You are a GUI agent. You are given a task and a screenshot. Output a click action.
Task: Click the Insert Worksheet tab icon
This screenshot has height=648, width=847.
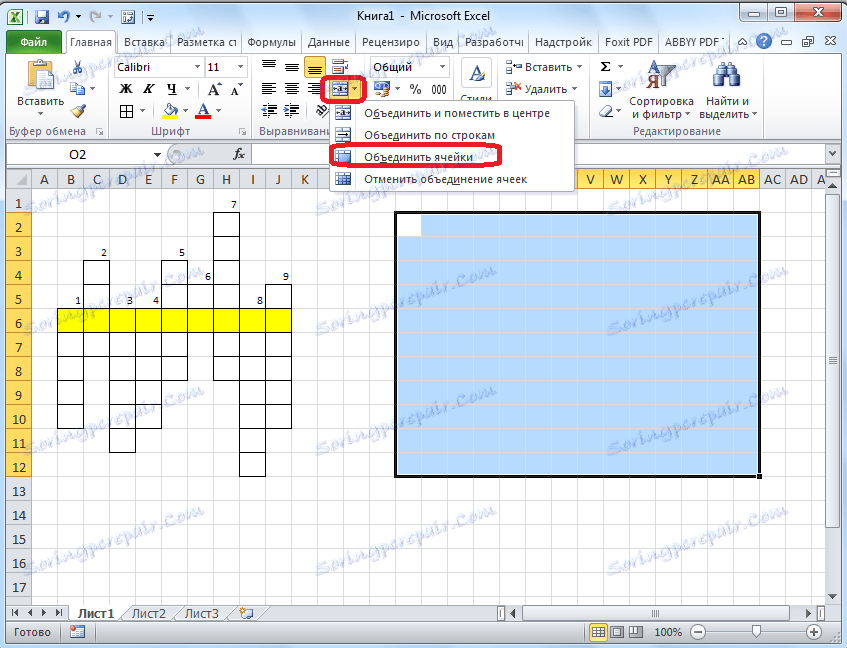[x=246, y=613]
